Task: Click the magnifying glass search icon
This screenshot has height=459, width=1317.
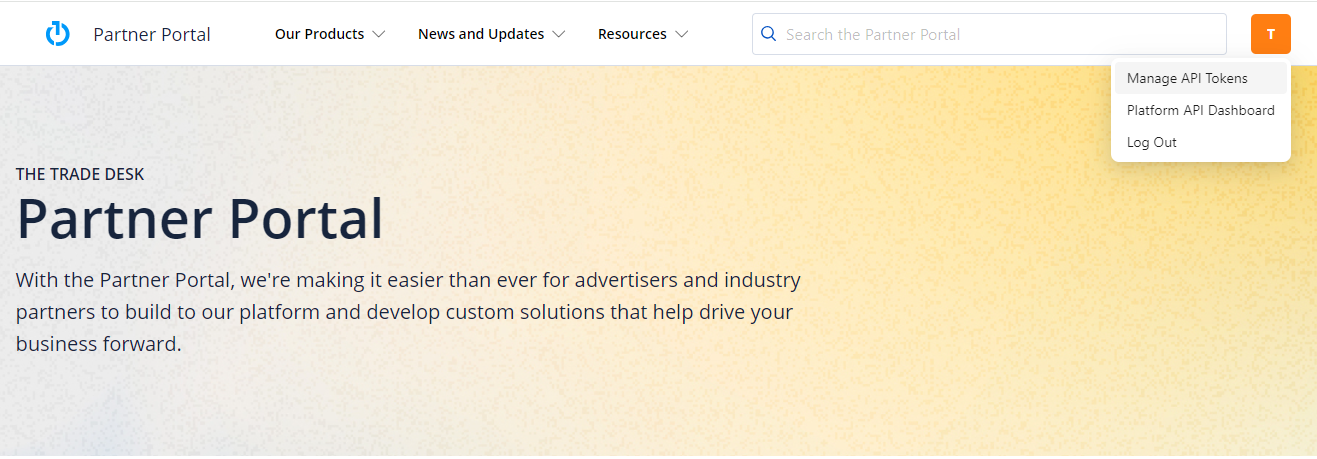Action: 769,34
